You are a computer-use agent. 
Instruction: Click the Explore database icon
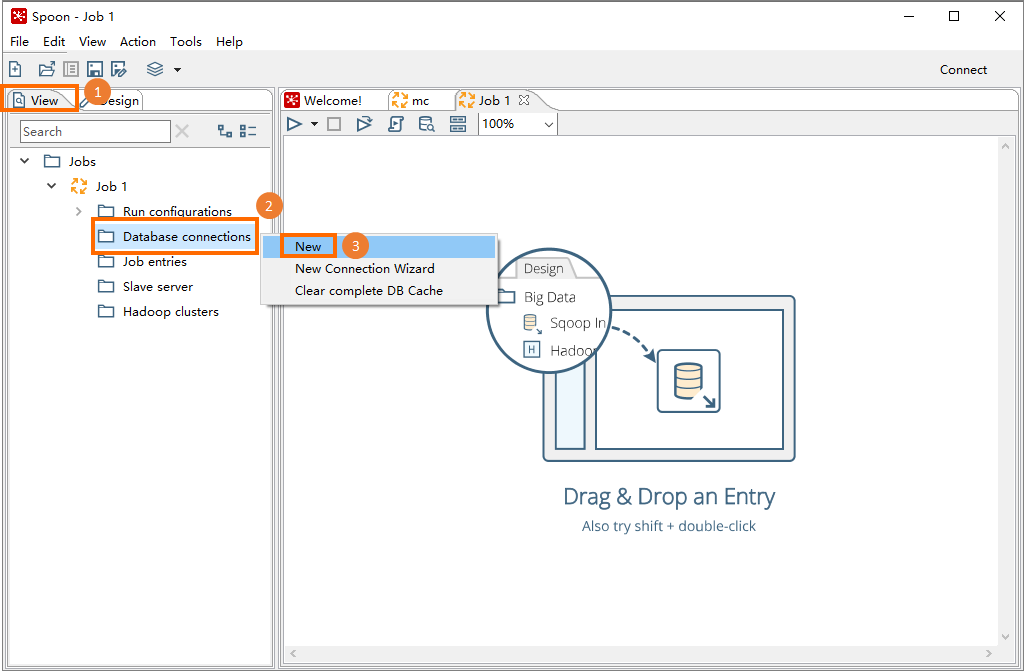[426, 124]
